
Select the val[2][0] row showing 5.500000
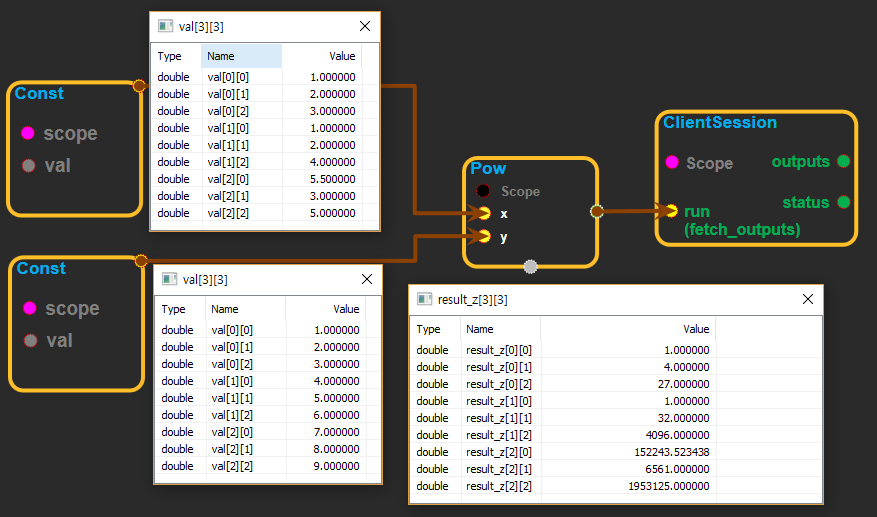click(x=265, y=179)
